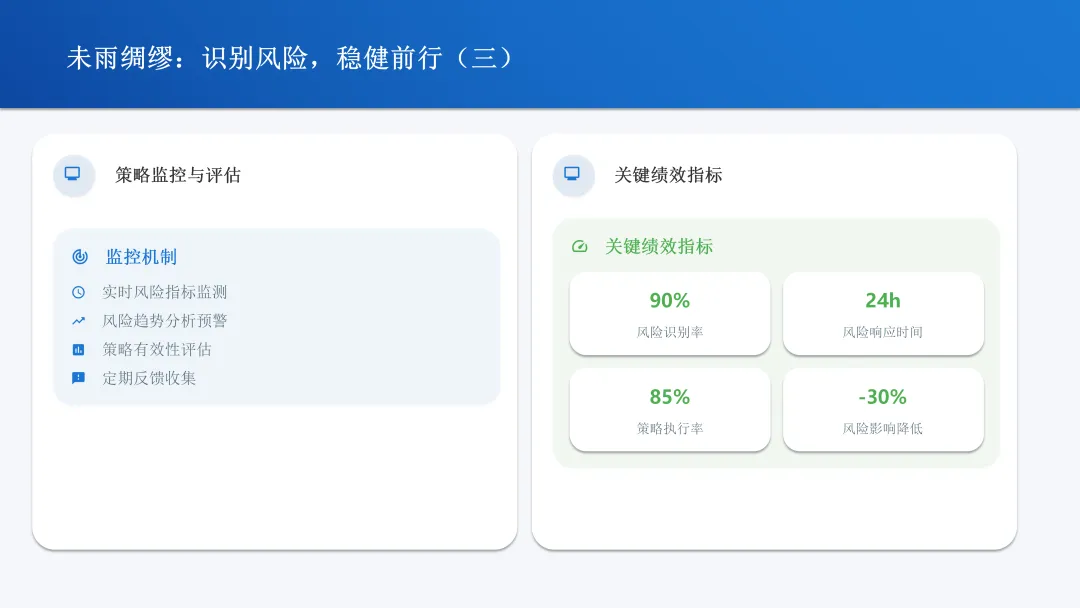The height and width of the screenshot is (608, 1080).
Task: Select the 风险趋势分析预警 list item text
Action: (165, 321)
